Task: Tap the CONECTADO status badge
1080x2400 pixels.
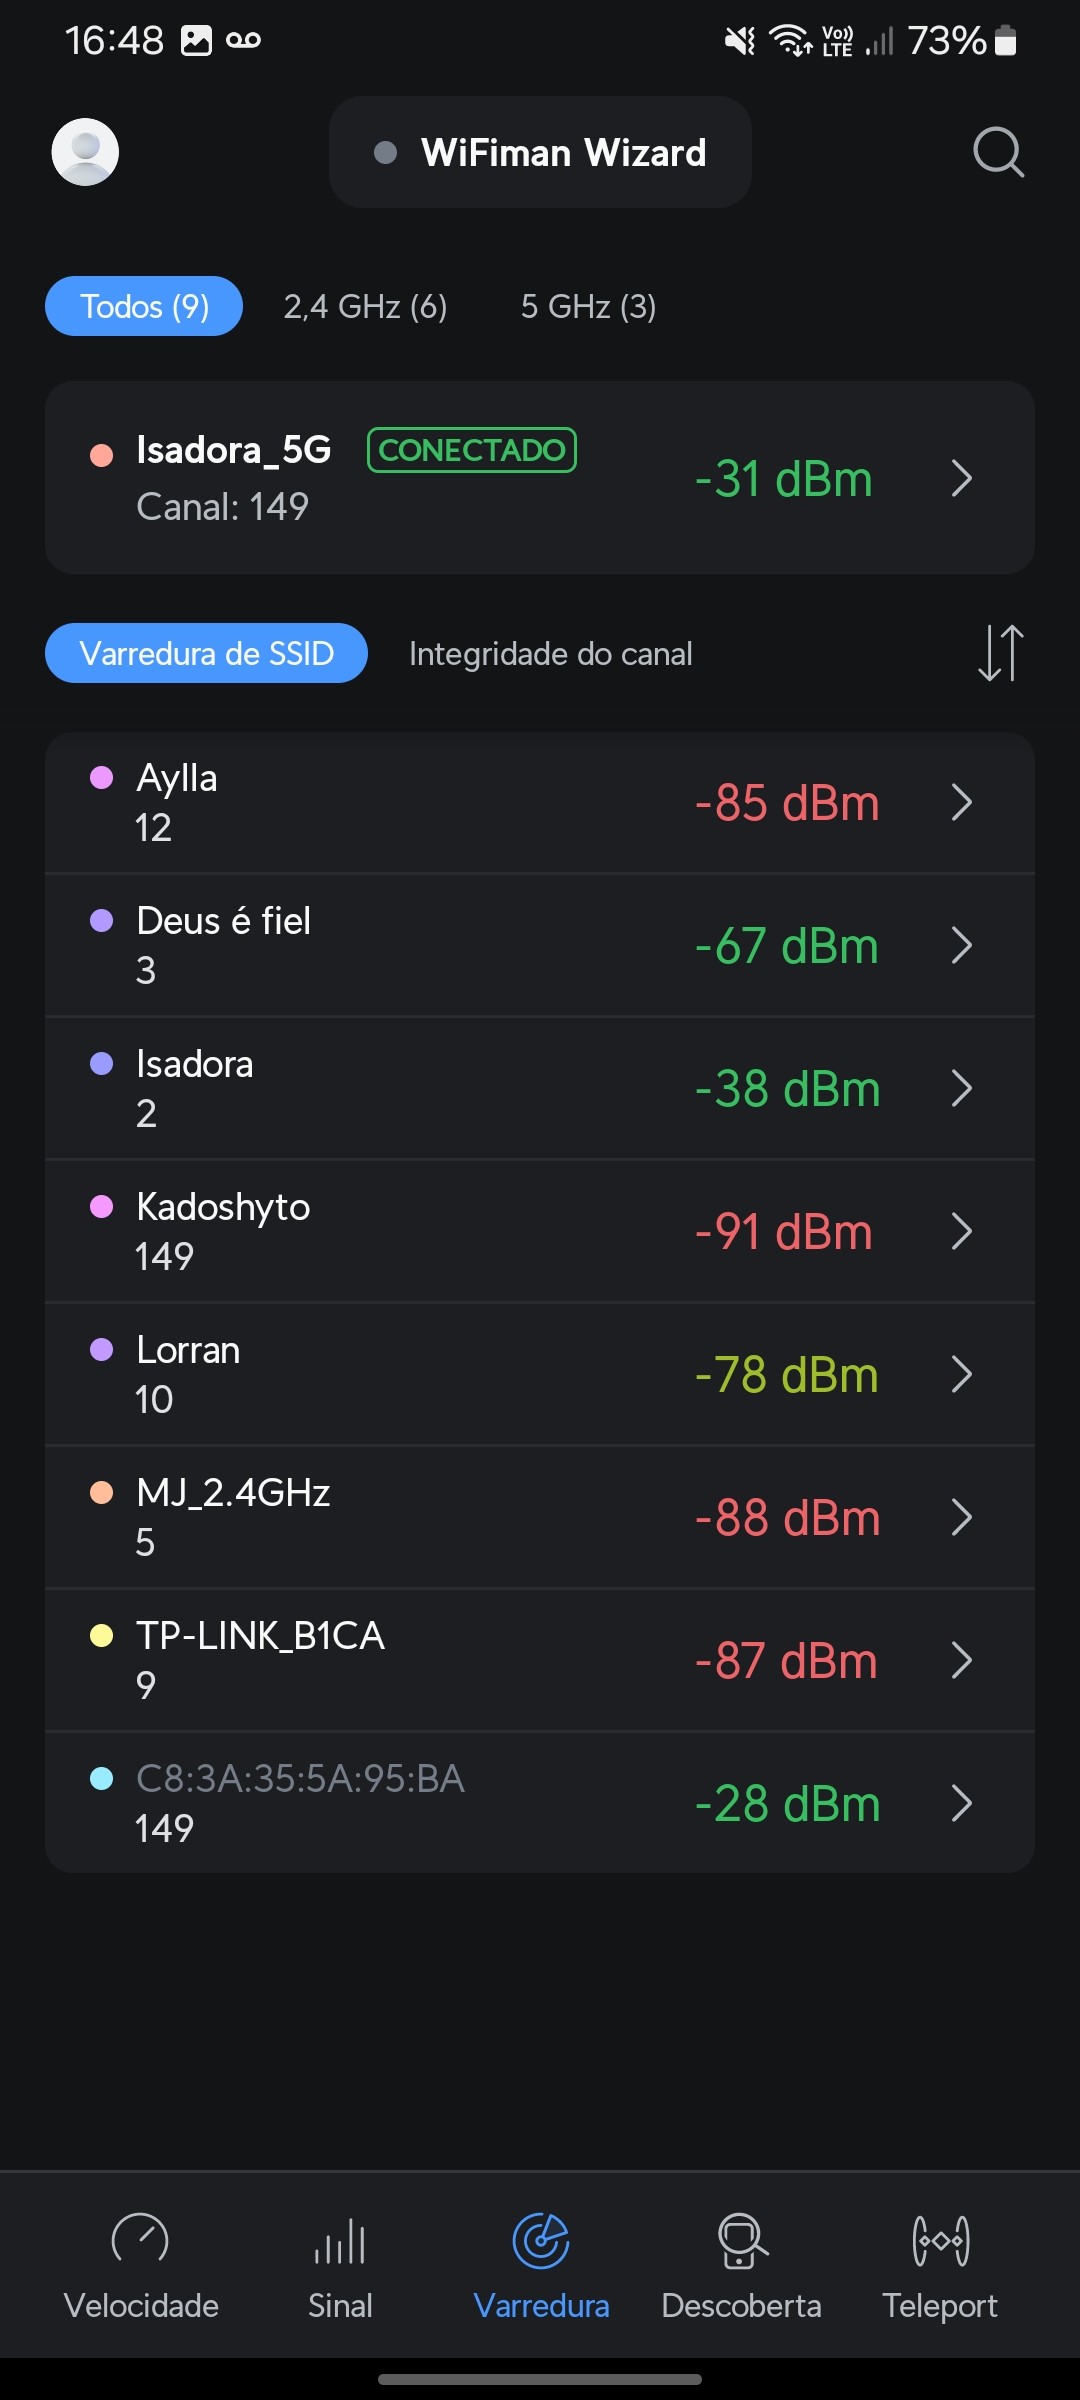Action: point(472,450)
